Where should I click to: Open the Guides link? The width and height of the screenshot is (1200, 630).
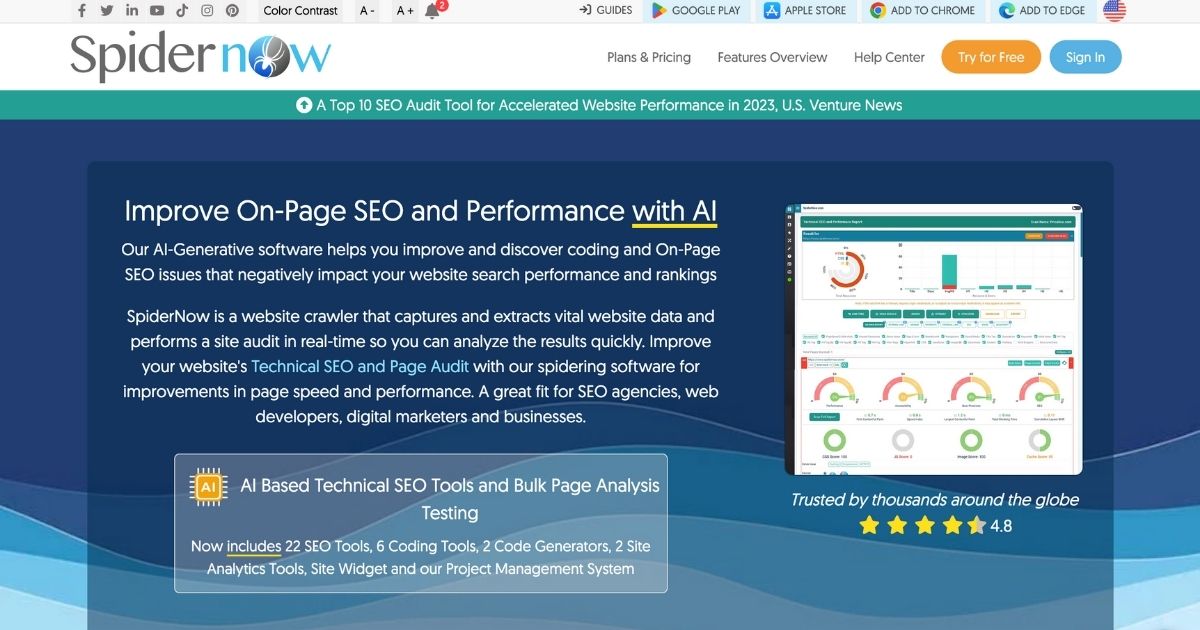coord(606,11)
